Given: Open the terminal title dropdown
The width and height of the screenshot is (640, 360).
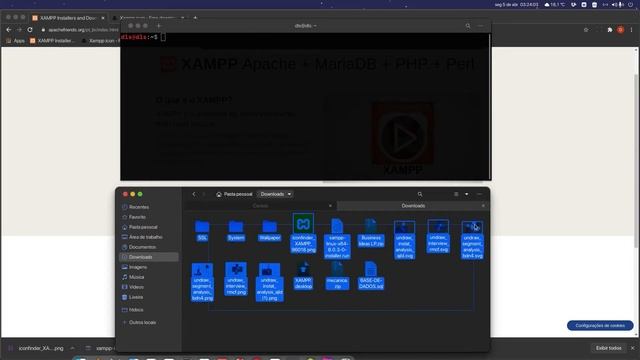Looking at the screenshot, I should (x=305, y=26).
